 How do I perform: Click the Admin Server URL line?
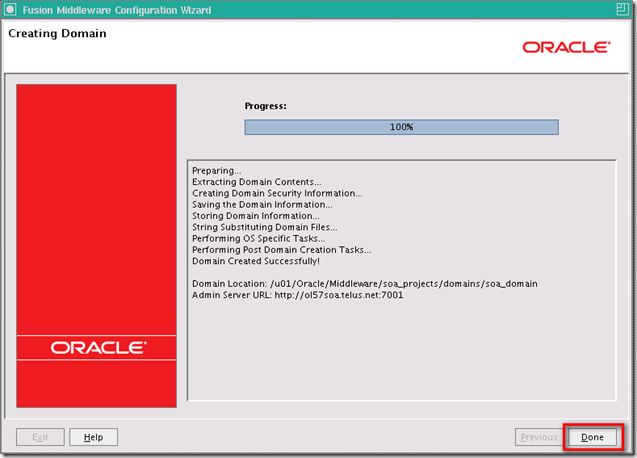tap(297, 295)
